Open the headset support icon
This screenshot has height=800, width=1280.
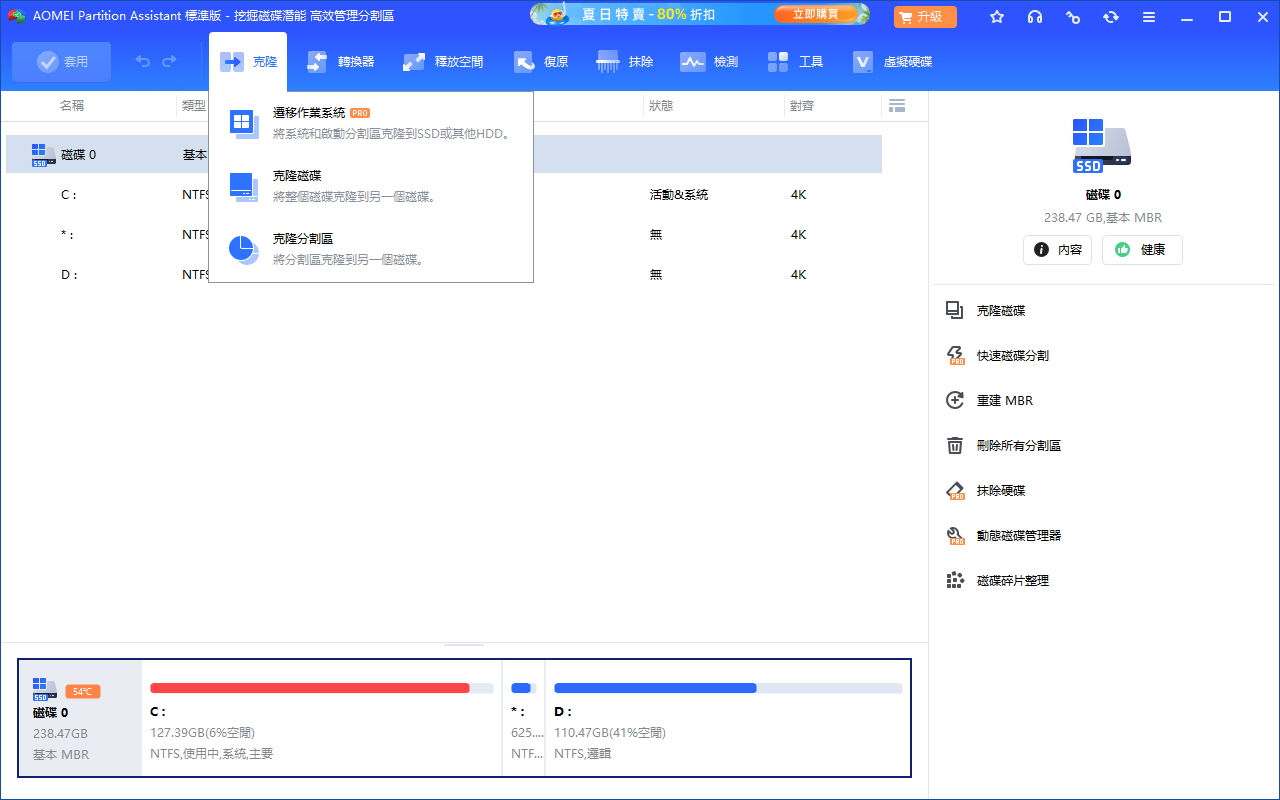tap(1035, 17)
